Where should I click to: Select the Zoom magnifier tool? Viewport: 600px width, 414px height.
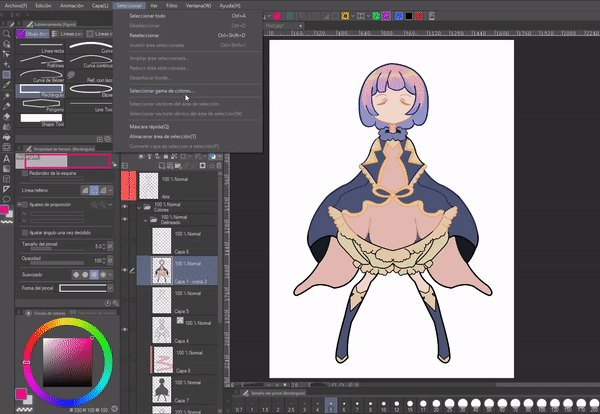6,34
